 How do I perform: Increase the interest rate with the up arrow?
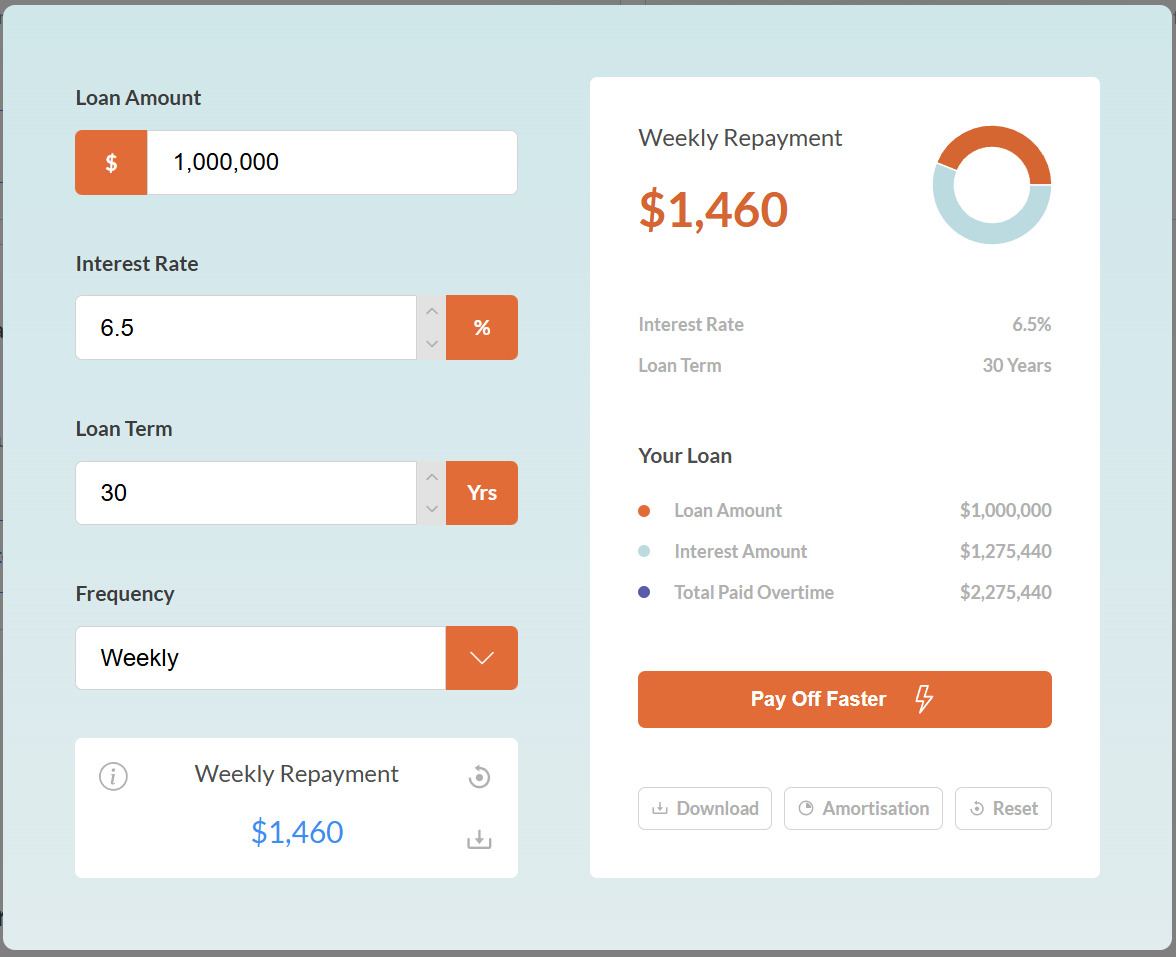tap(431, 311)
